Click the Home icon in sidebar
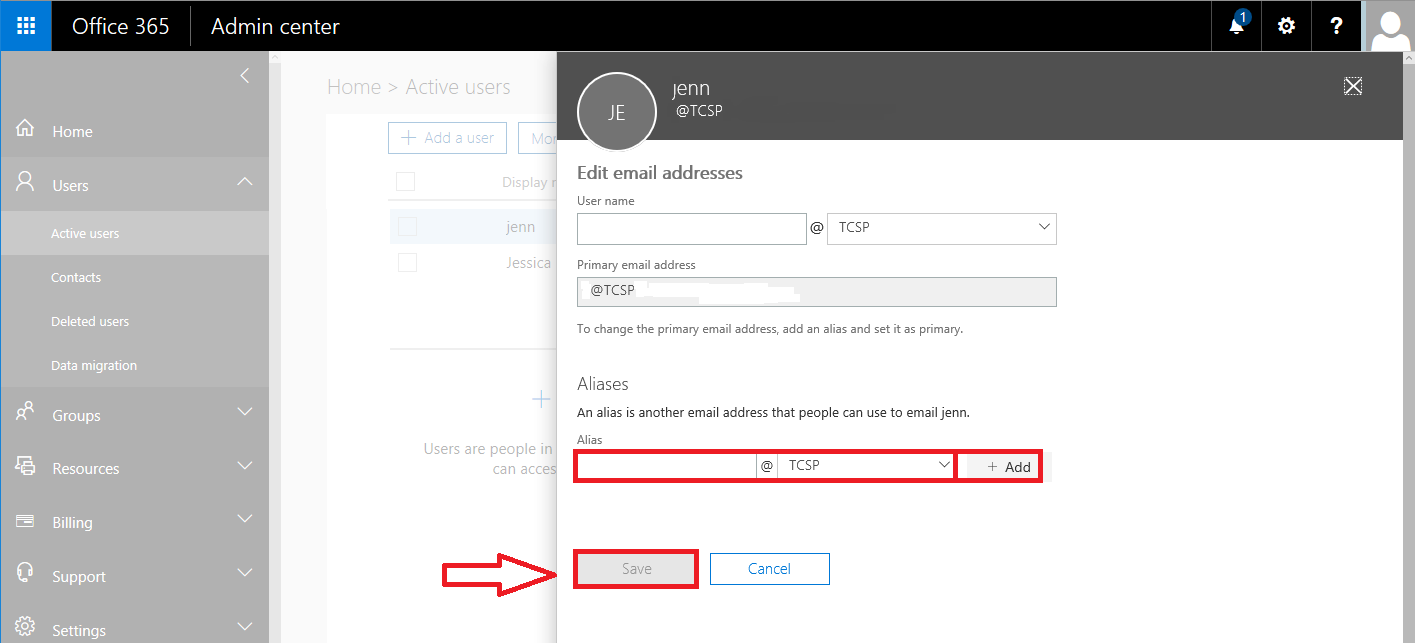The image size is (1415, 643). (26, 130)
